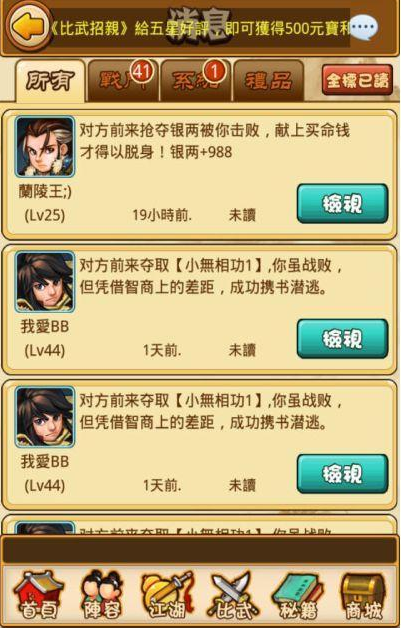
Task: Open the 江湖 icon in bottom bar
Action: pyautogui.click(x=167, y=595)
